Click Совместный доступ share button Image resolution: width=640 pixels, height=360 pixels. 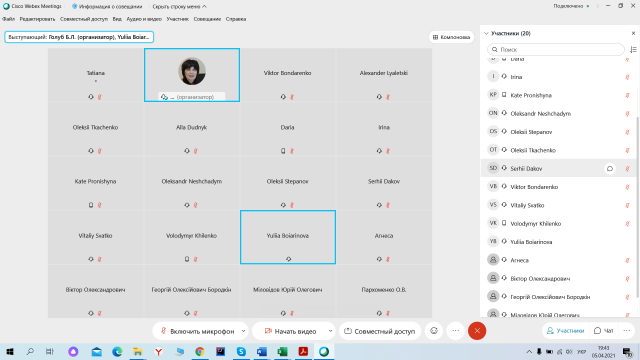pos(380,331)
